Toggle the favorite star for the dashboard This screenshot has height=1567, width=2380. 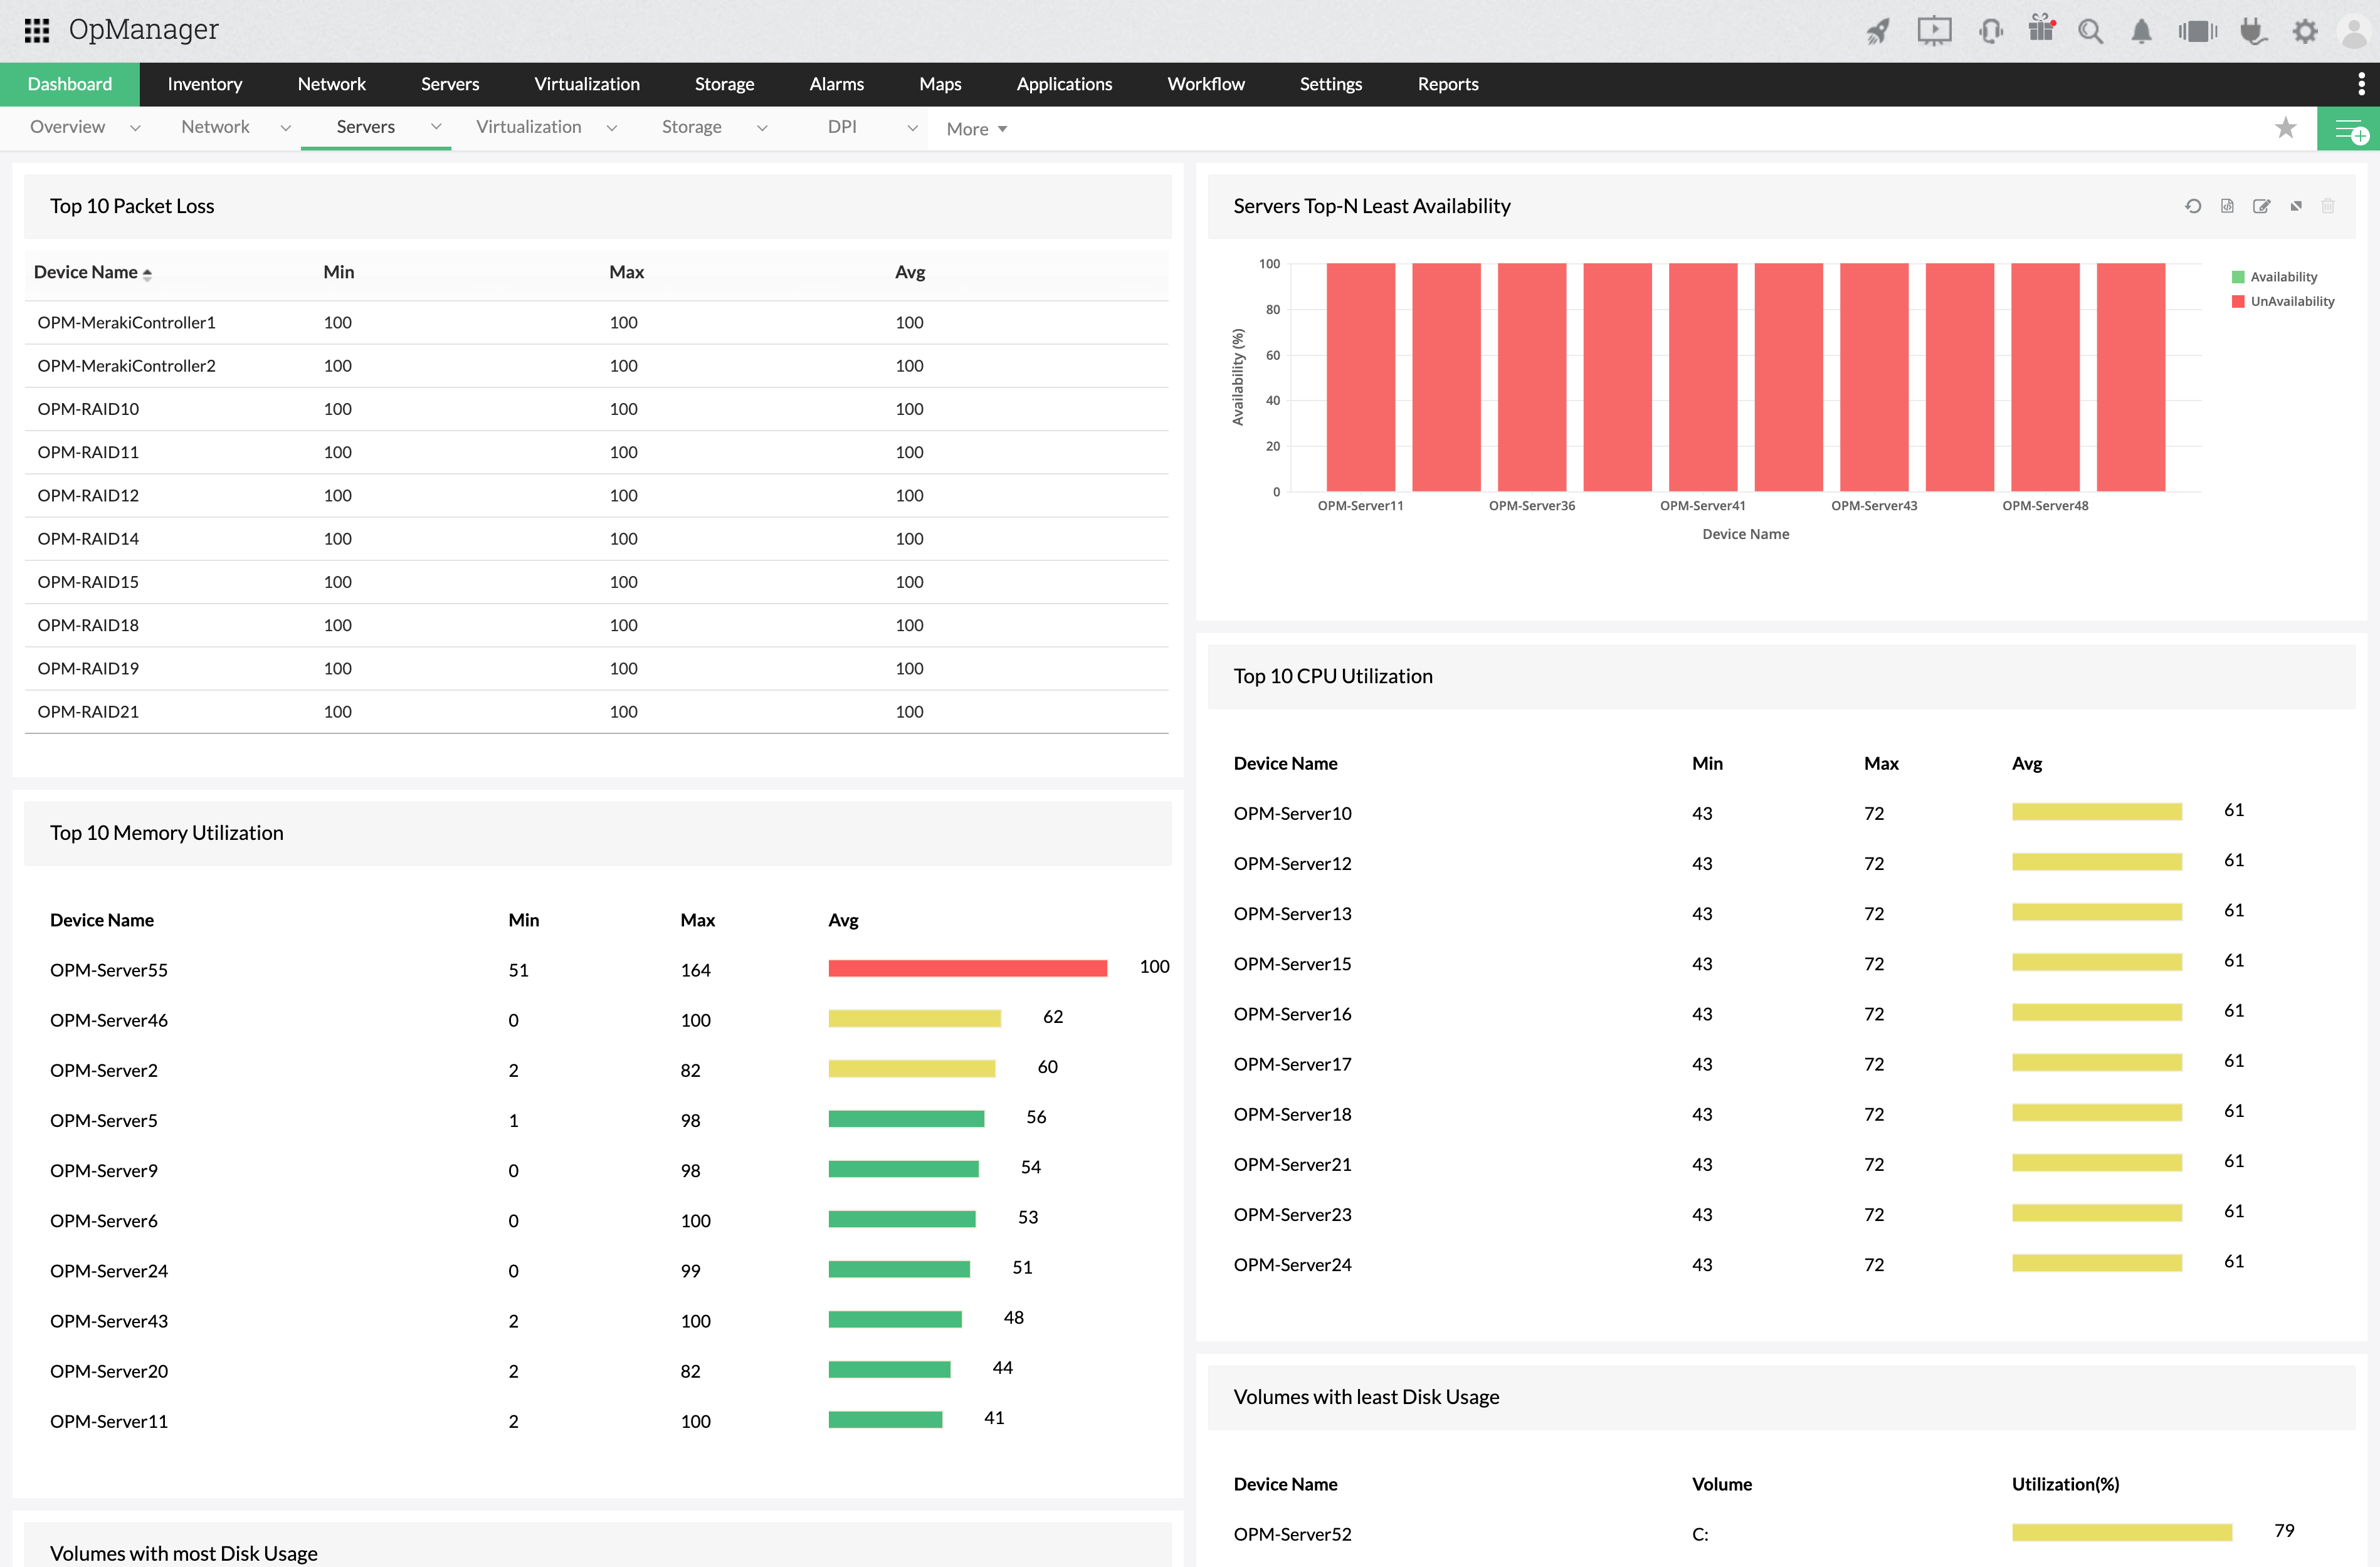coord(2285,128)
